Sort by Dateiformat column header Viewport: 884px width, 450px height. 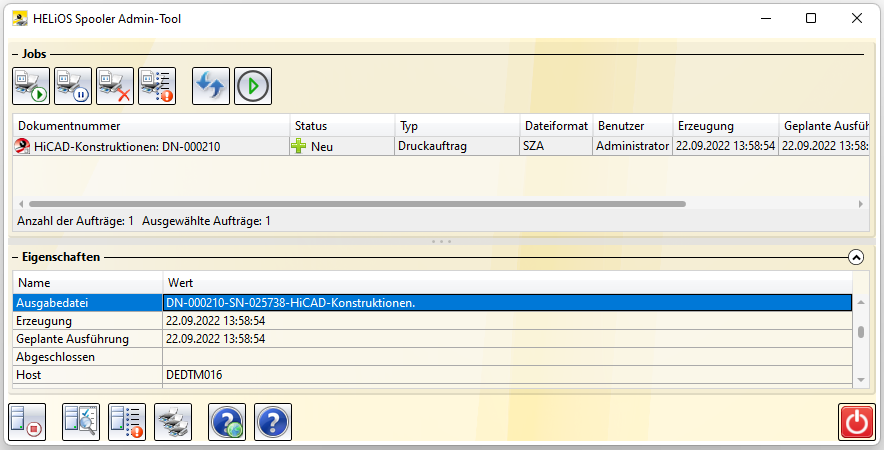pos(556,126)
